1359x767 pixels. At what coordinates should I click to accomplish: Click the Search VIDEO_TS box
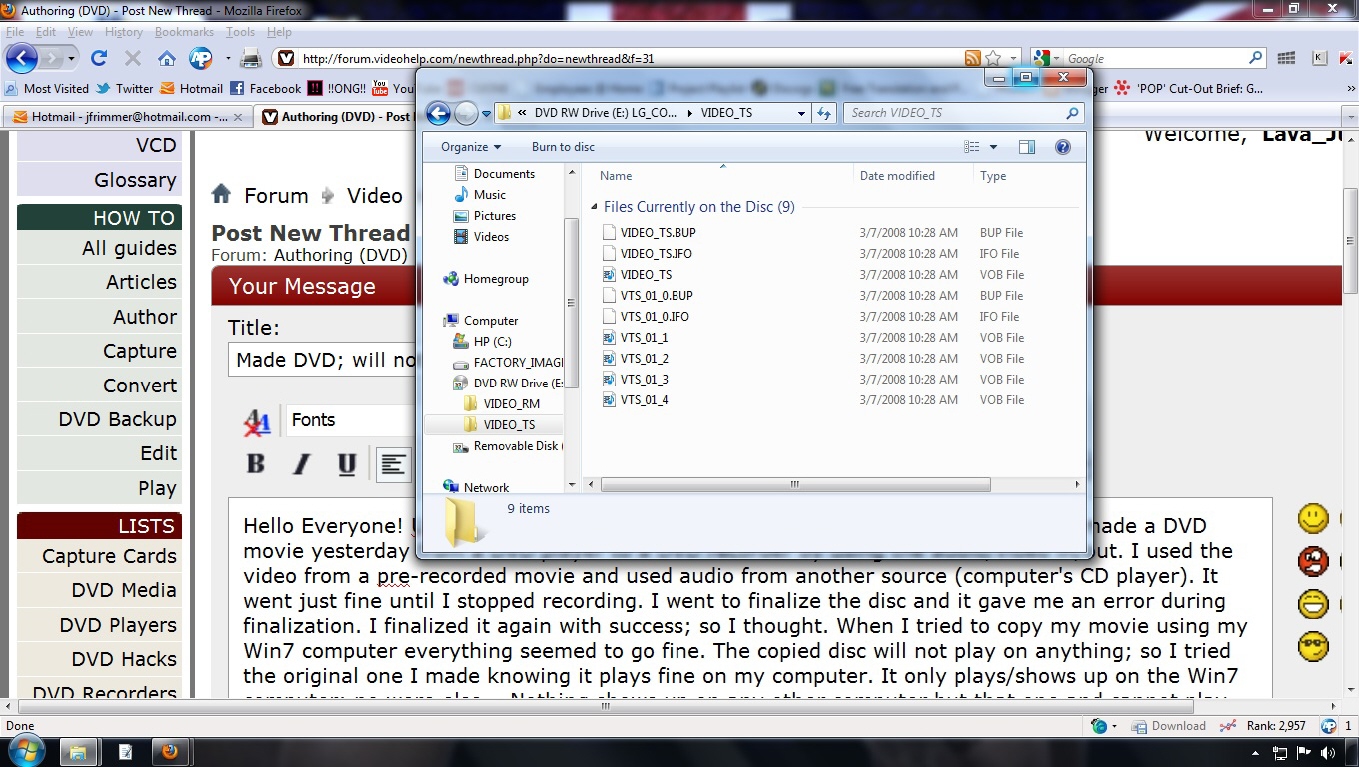click(x=964, y=113)
